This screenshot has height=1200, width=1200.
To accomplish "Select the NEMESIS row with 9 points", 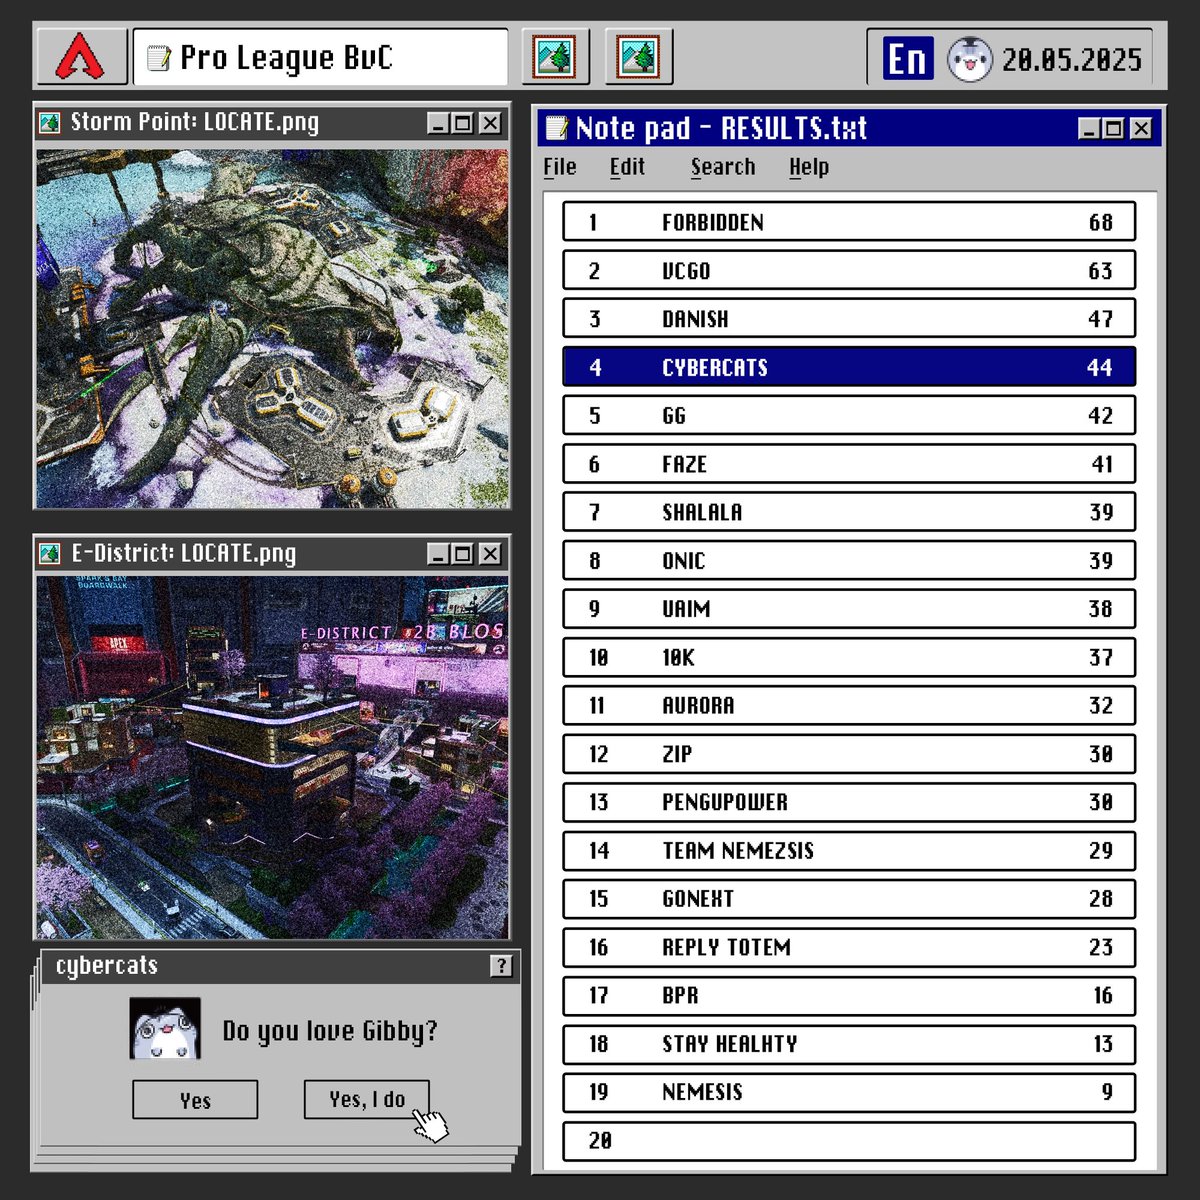I will click(x=849, y=1092).
